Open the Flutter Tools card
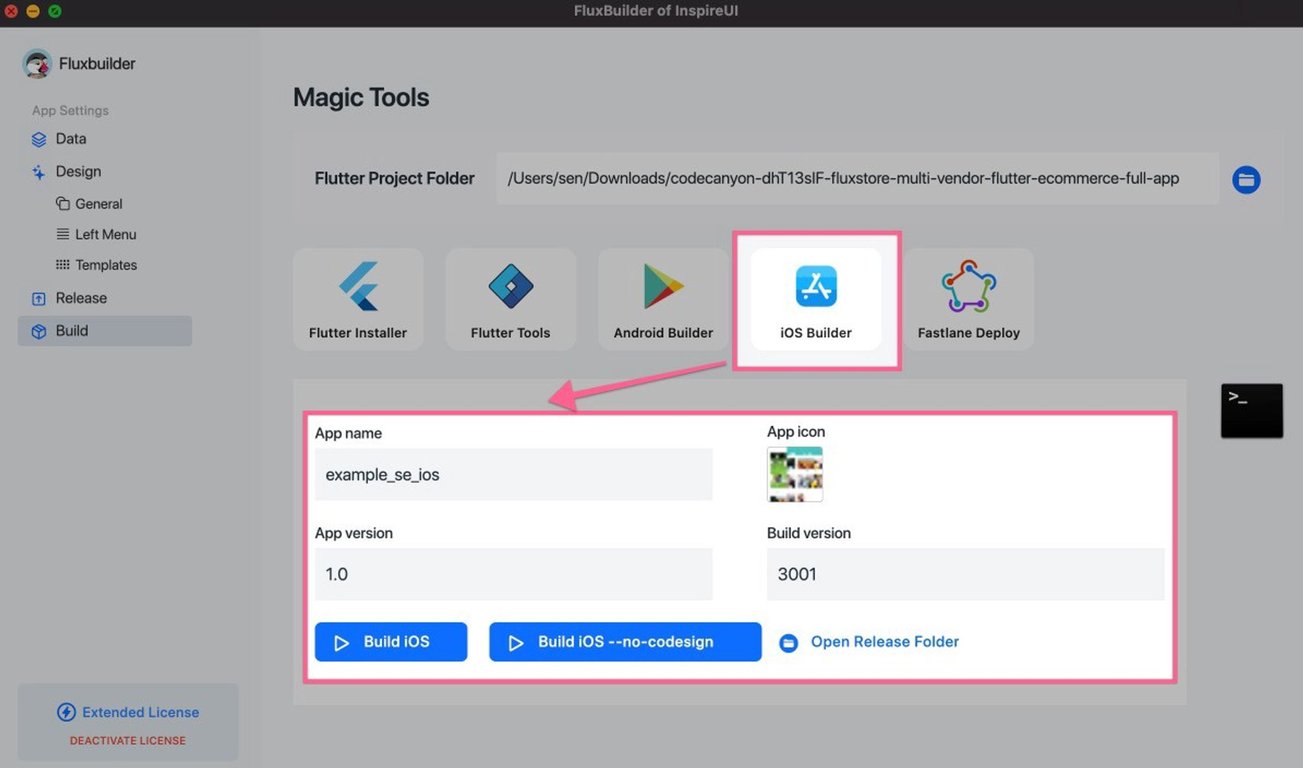 pyautogui.click(x=511, y=300)
